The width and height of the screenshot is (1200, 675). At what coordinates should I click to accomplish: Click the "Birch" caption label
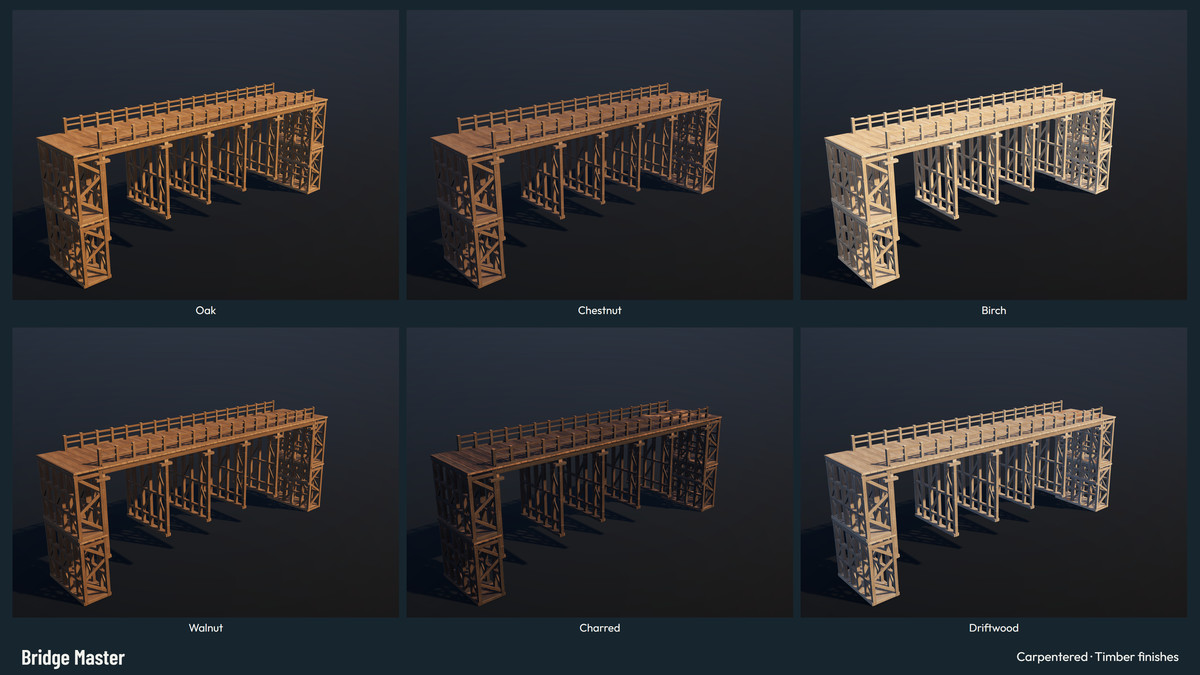point(994,310)
